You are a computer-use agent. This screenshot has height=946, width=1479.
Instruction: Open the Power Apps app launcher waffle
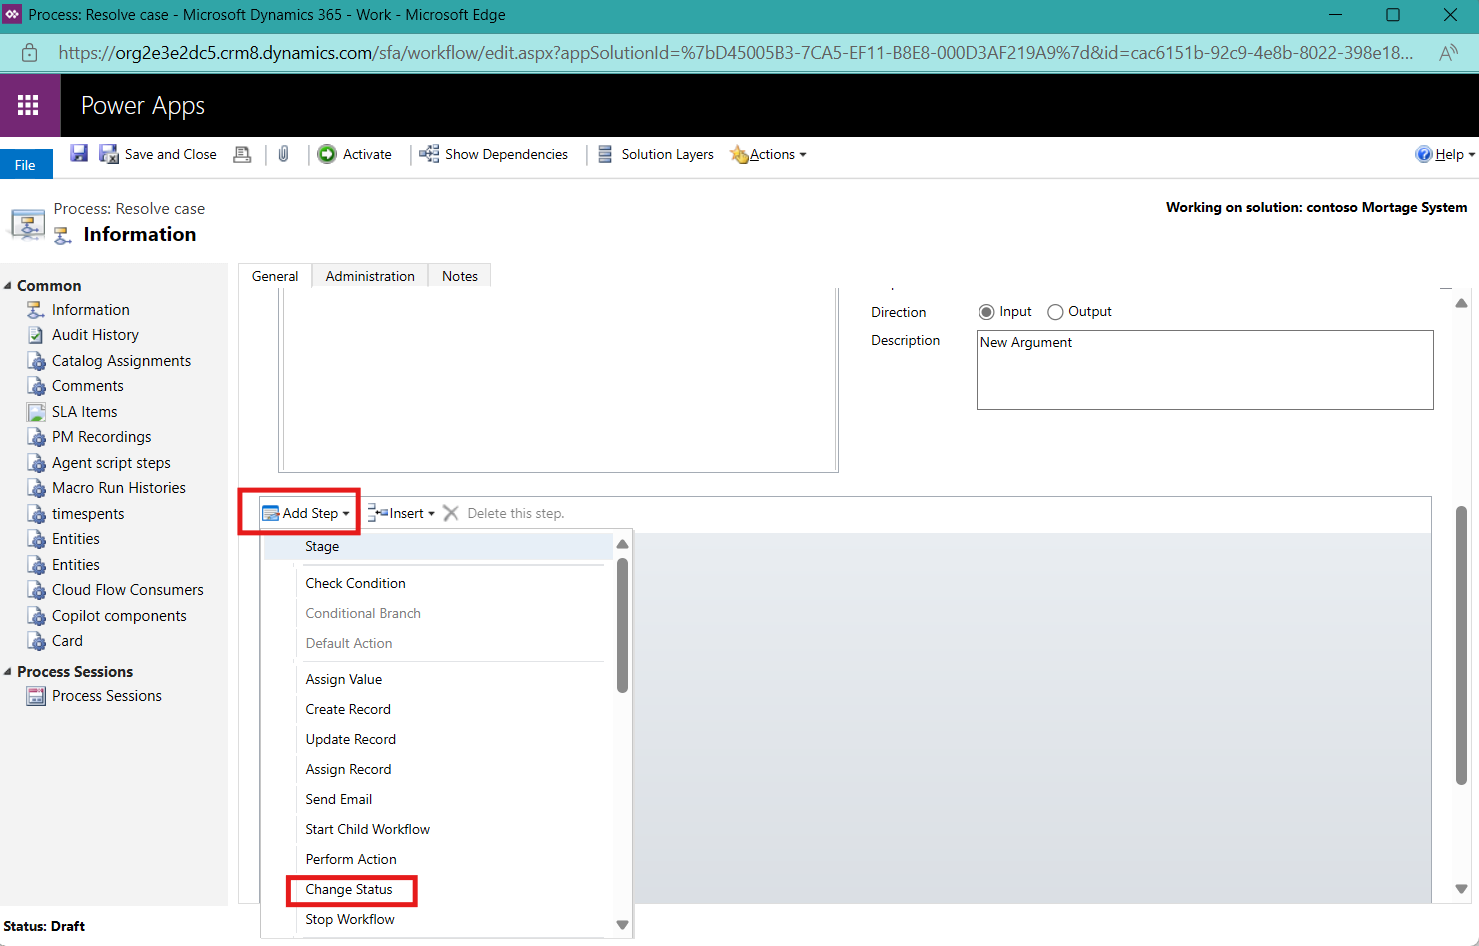click(29, 105)
